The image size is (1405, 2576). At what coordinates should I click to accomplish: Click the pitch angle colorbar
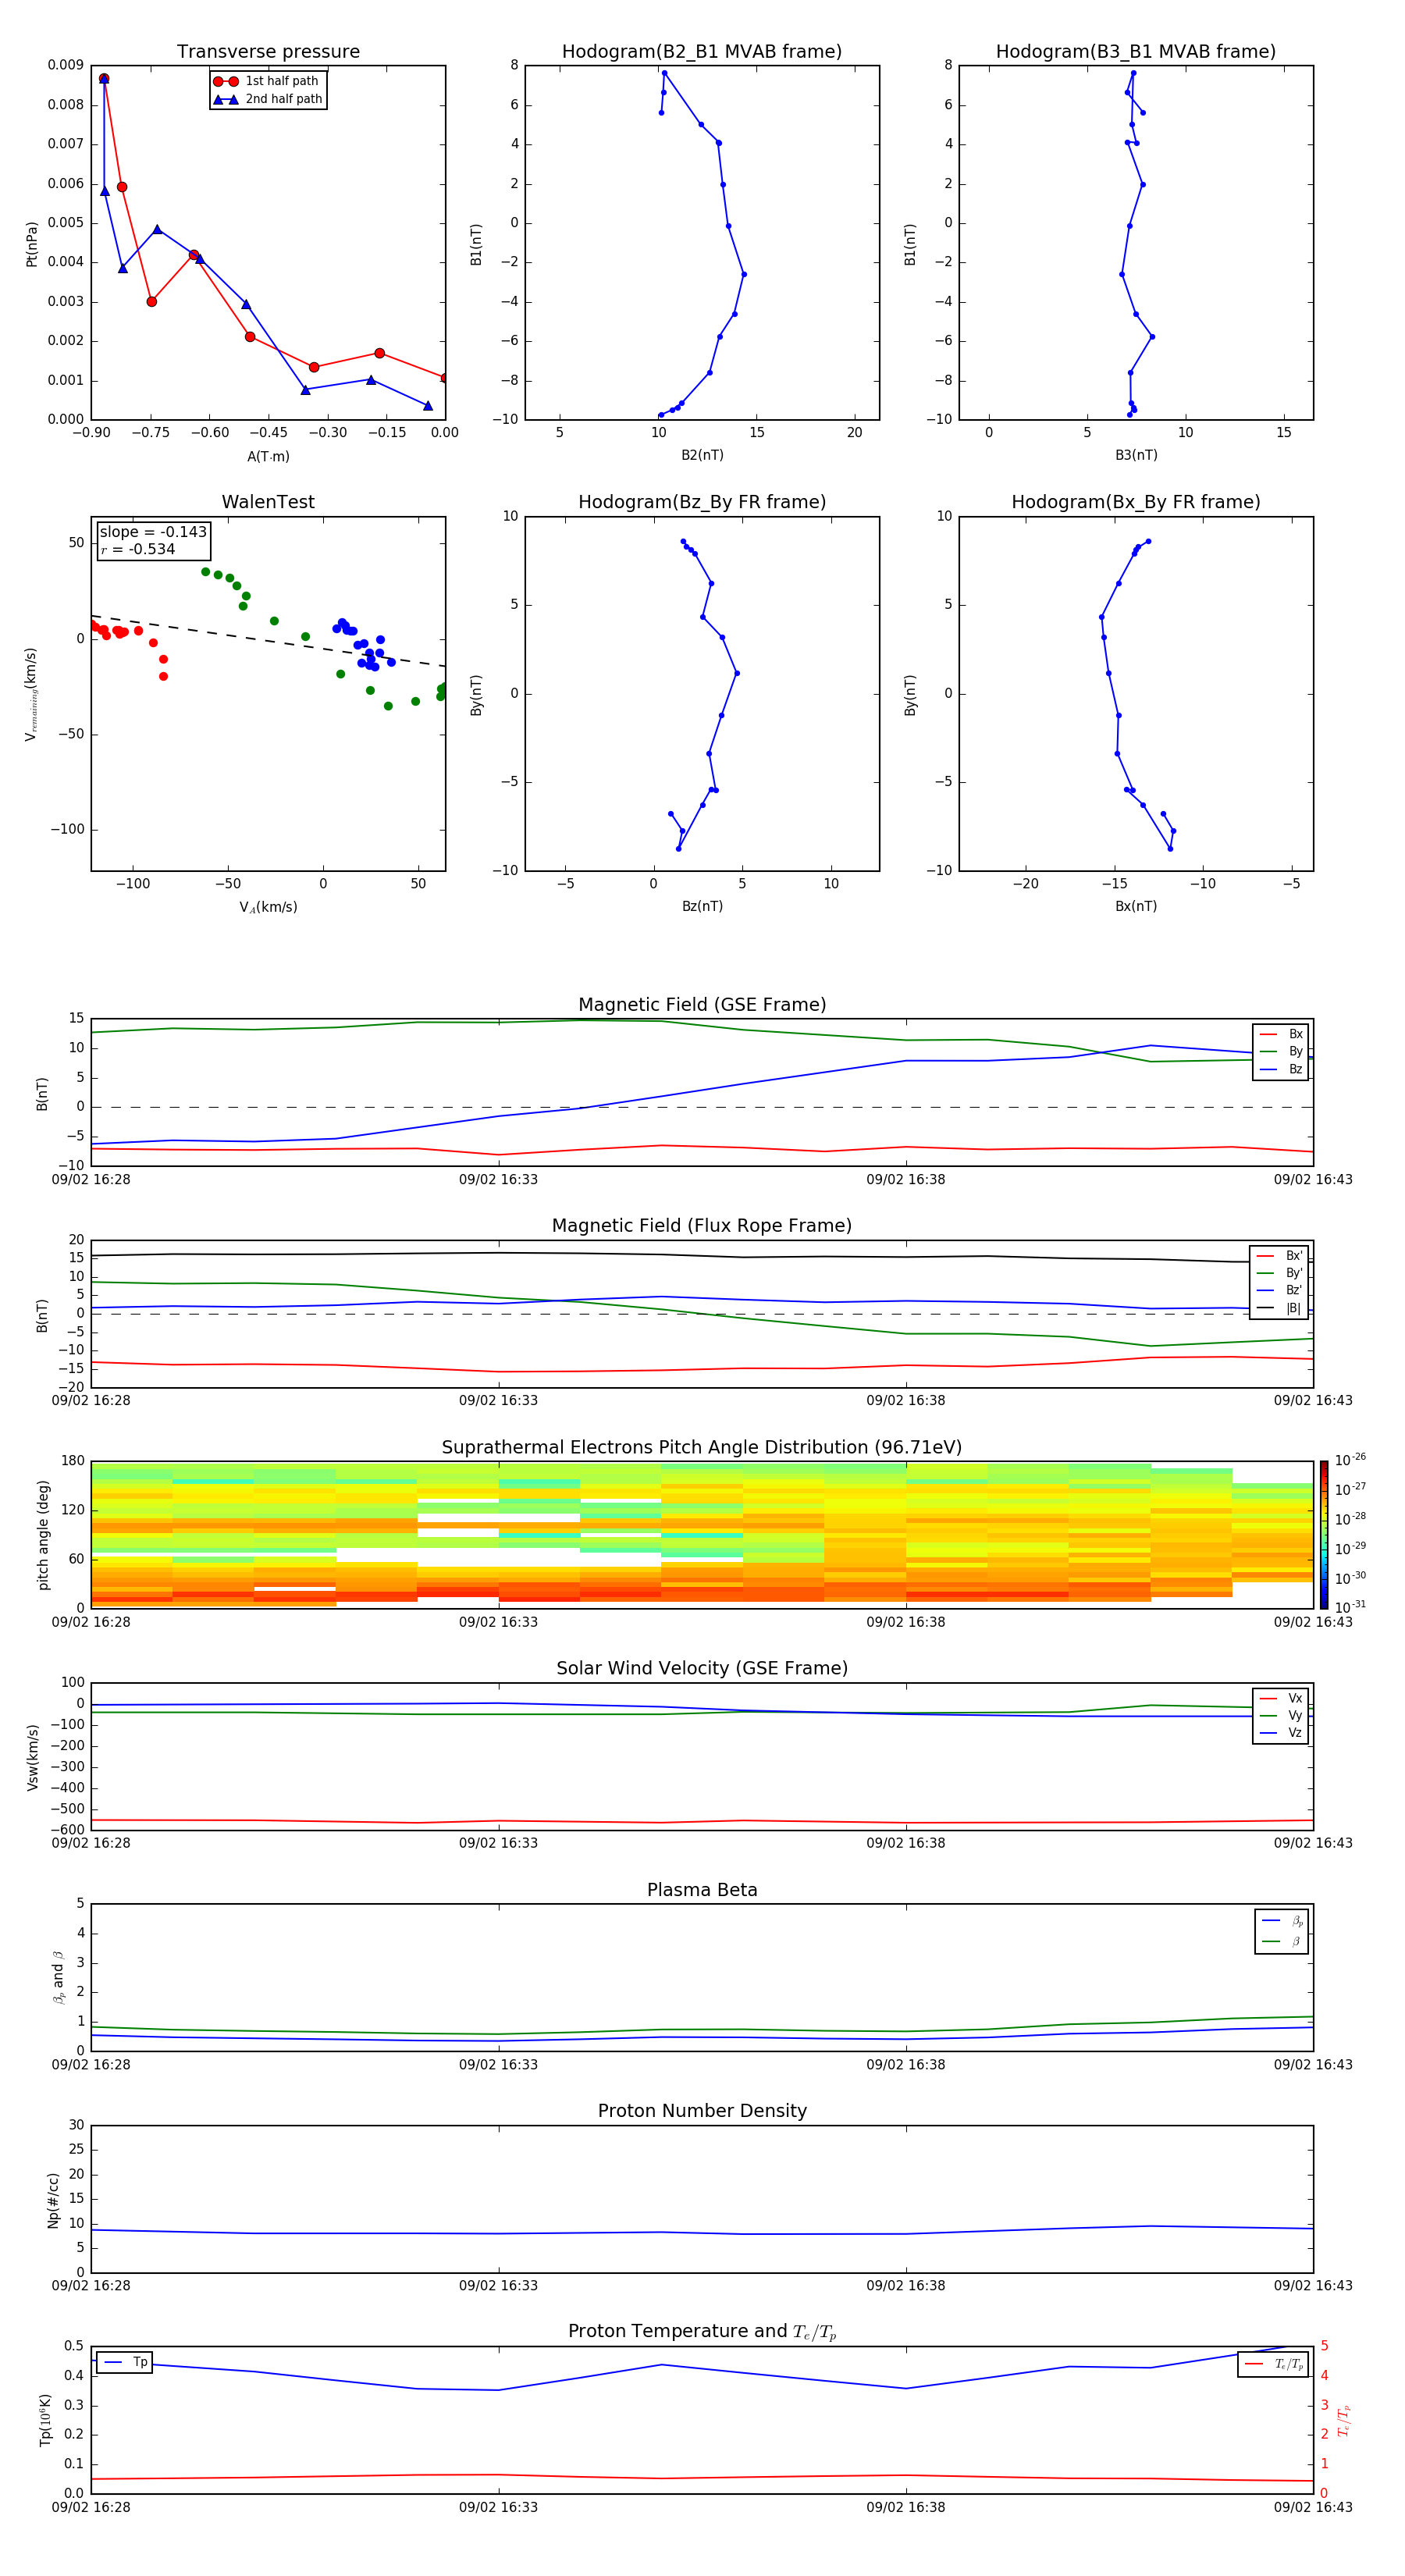click(1324, 1535)
